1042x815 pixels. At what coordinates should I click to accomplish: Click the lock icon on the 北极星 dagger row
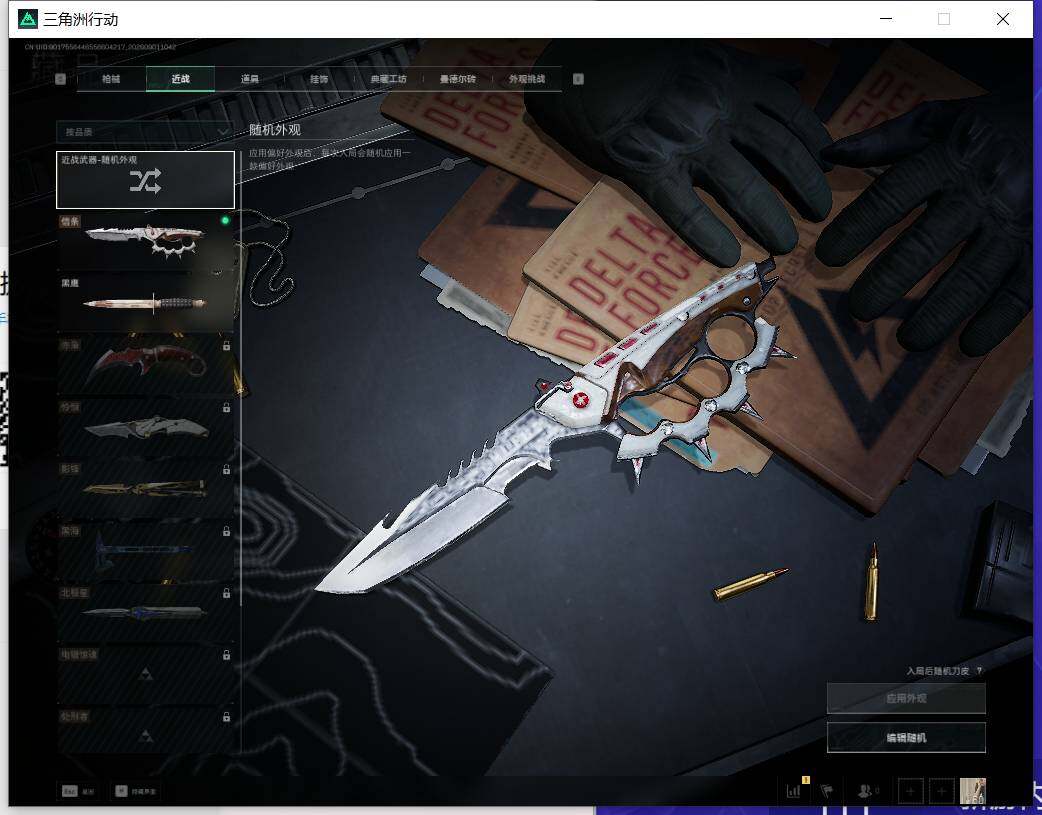point(227,593)
